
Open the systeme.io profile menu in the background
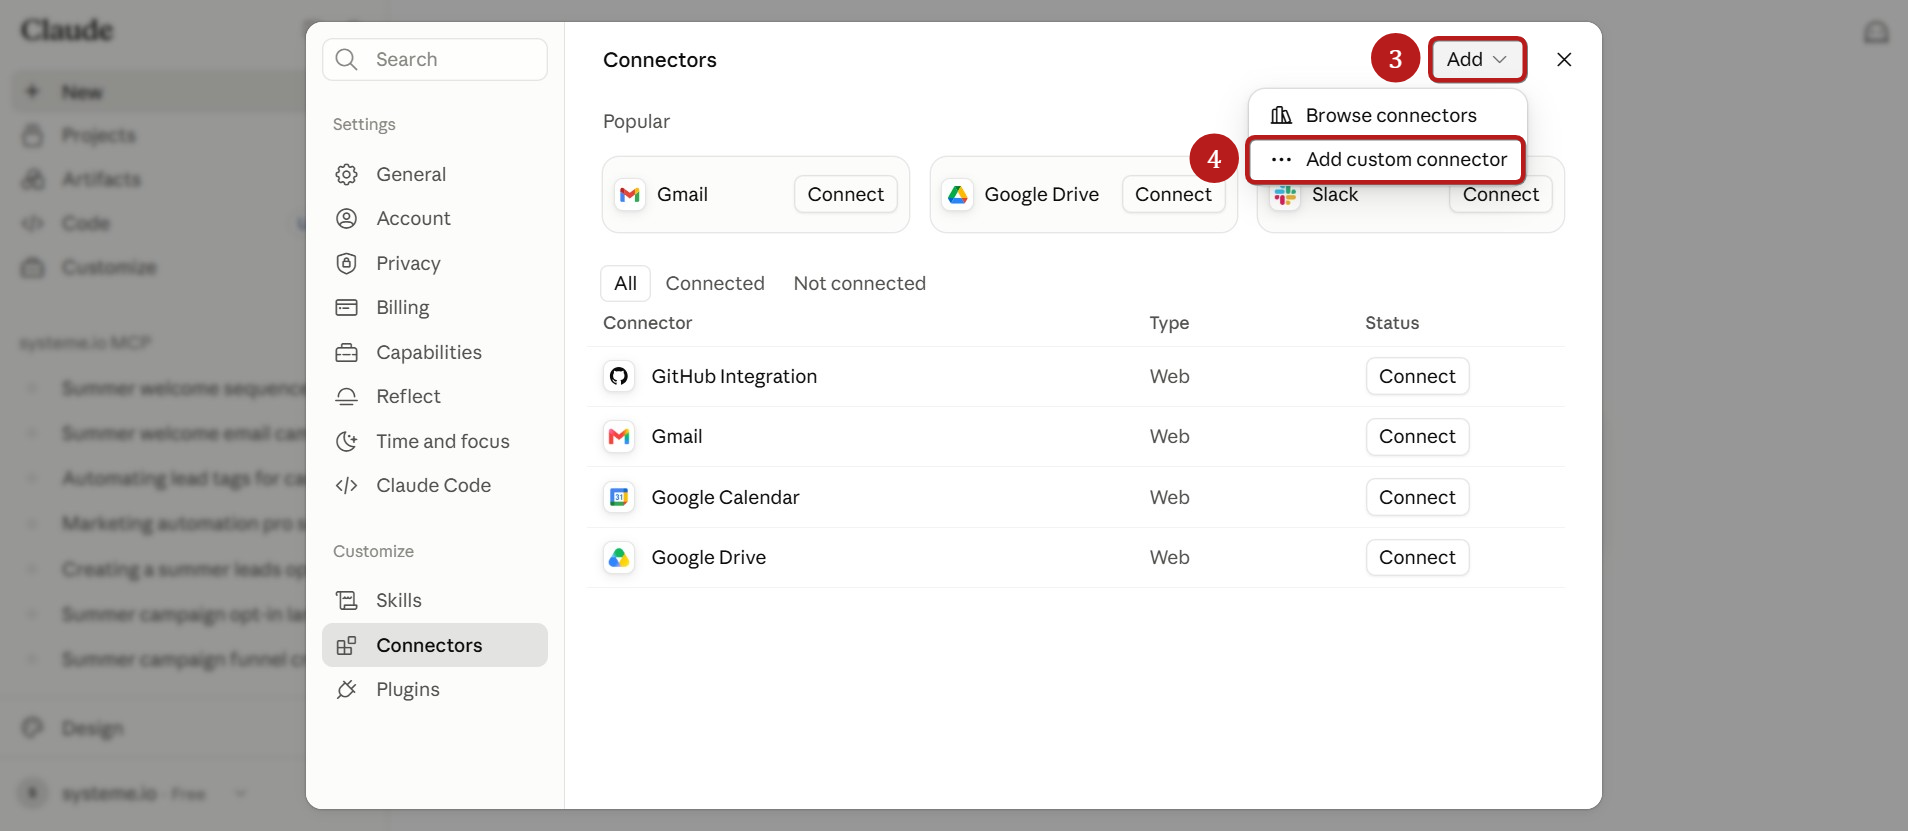pos(134,793)
